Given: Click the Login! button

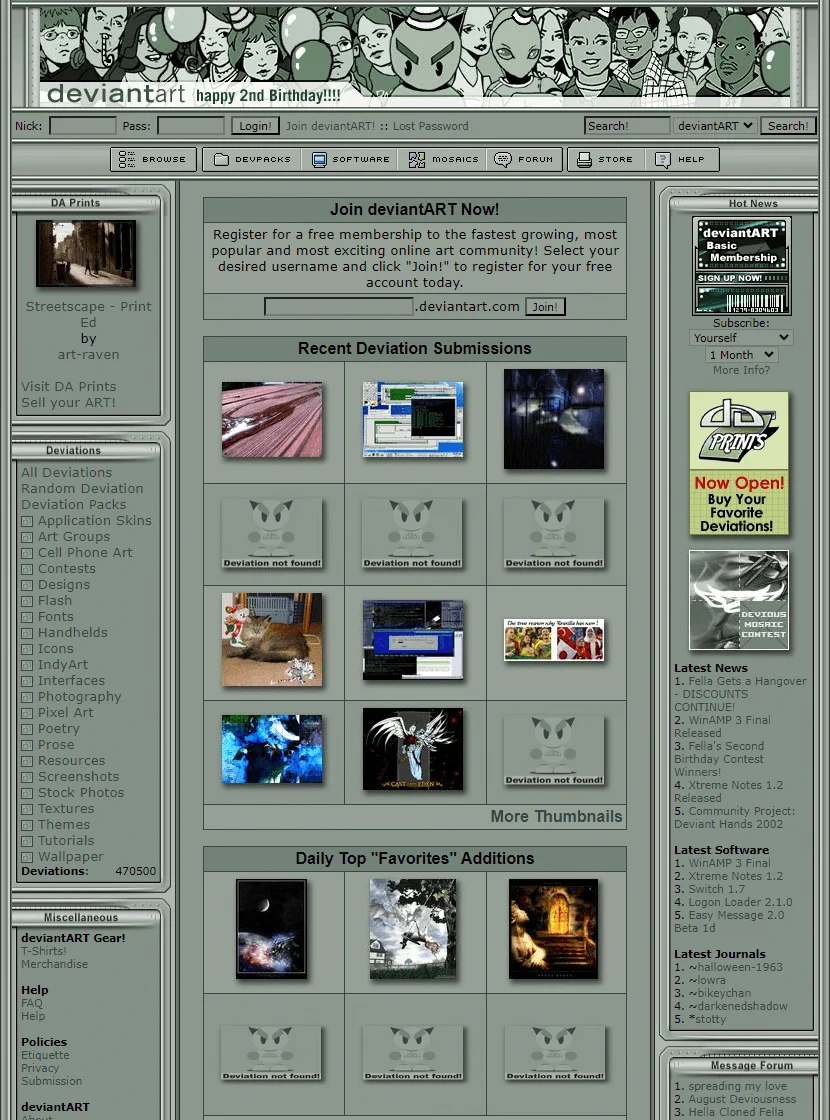Looking at the screenshot, I should [x=255, y=126].
